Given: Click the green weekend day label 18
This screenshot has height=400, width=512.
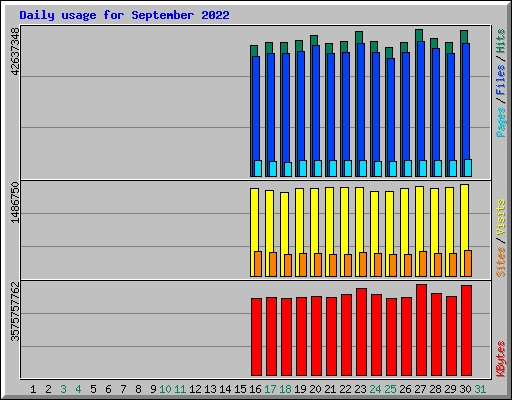Looking at the screenshot, I should point(285,389).
